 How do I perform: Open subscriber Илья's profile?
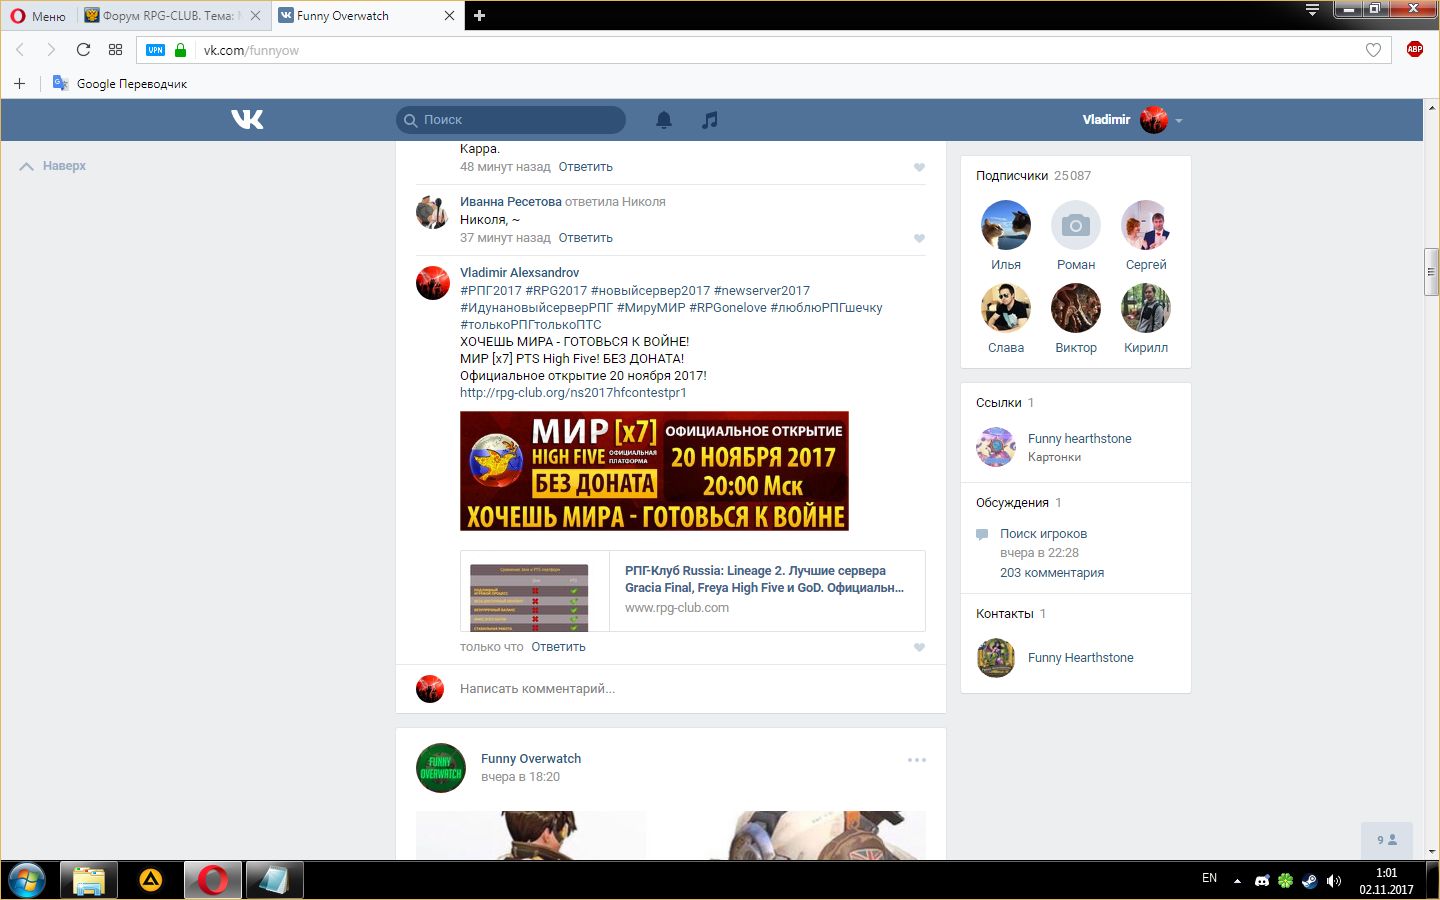[x=1006, y=225]
